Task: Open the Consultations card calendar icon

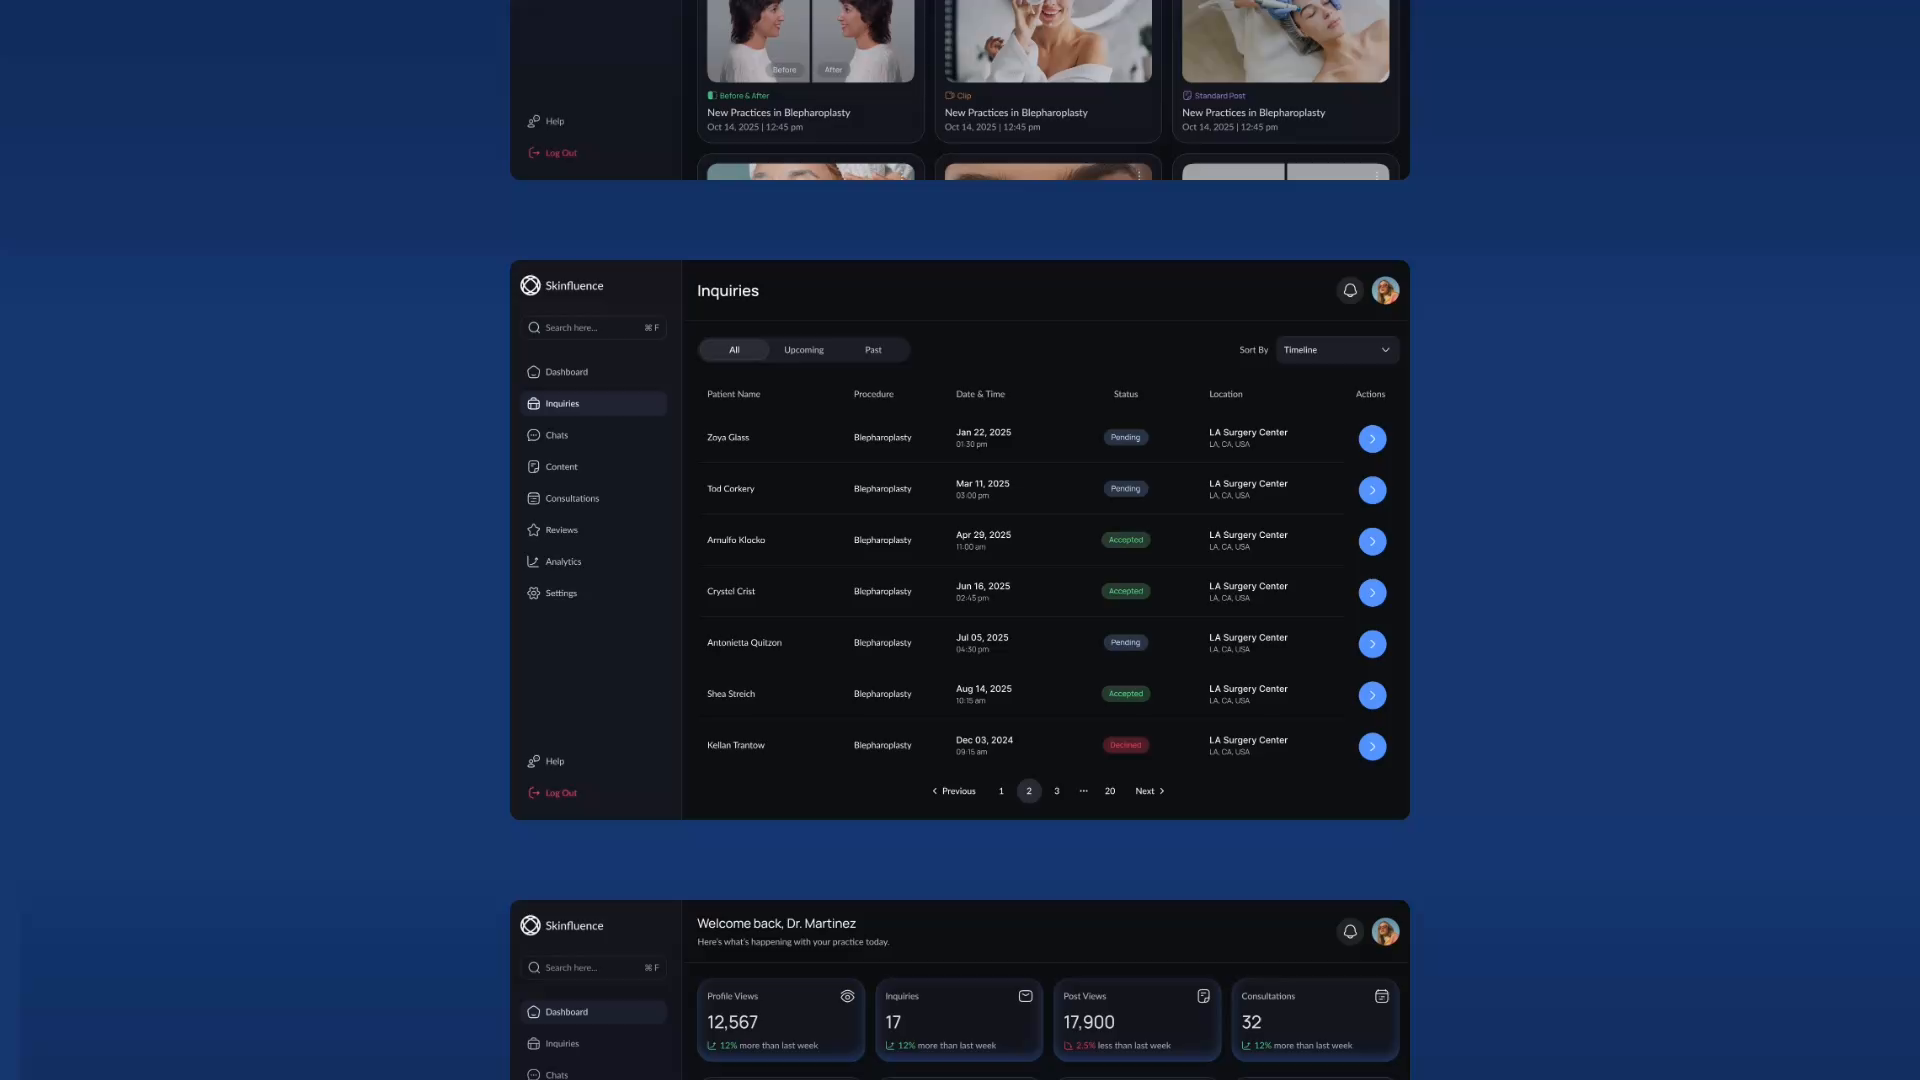Action: [x=1381, y=996]
